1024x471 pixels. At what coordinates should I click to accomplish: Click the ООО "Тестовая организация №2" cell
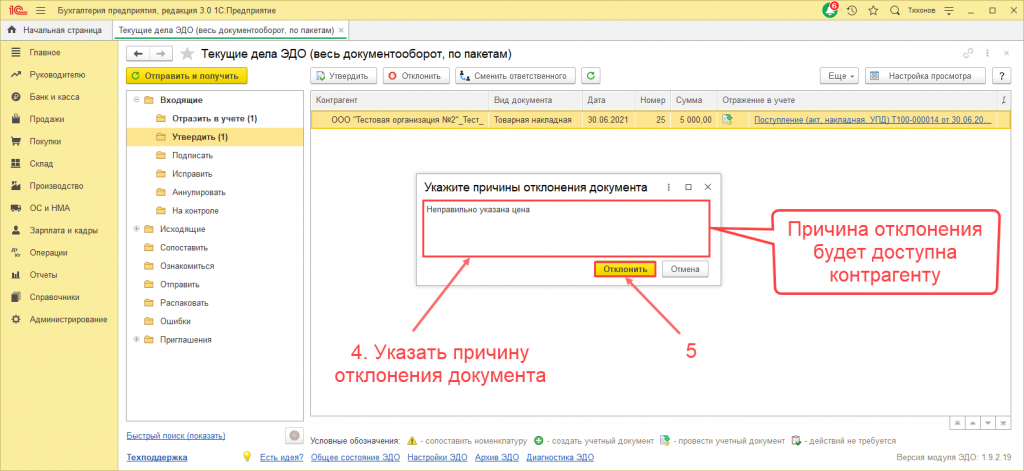[408, 120]
